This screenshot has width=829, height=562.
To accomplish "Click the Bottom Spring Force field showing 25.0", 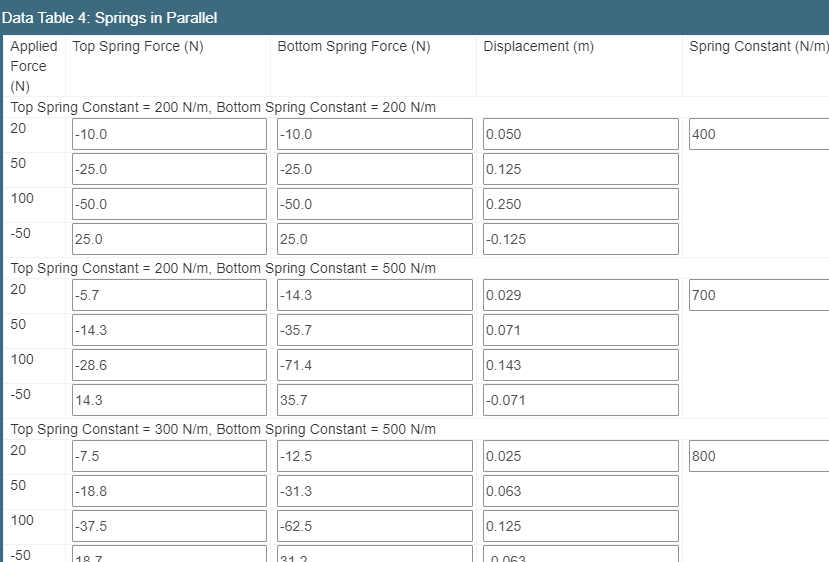I will [374, 239].
